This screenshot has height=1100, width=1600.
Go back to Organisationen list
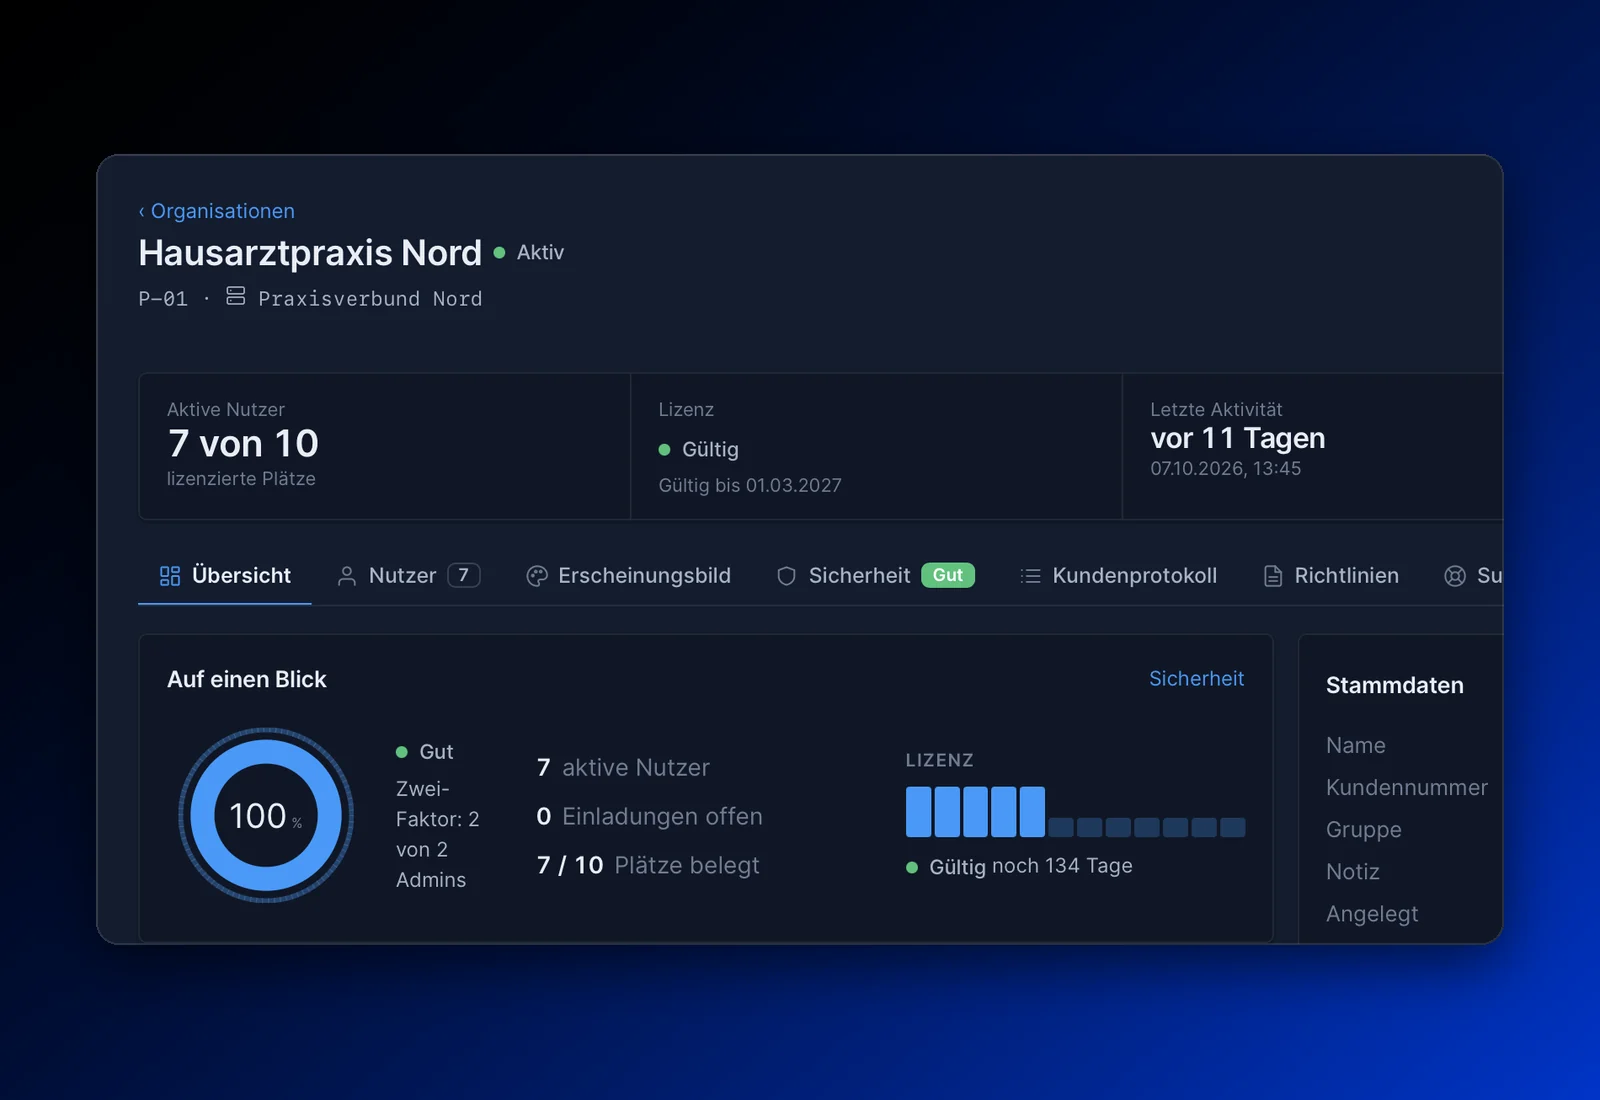217,211
